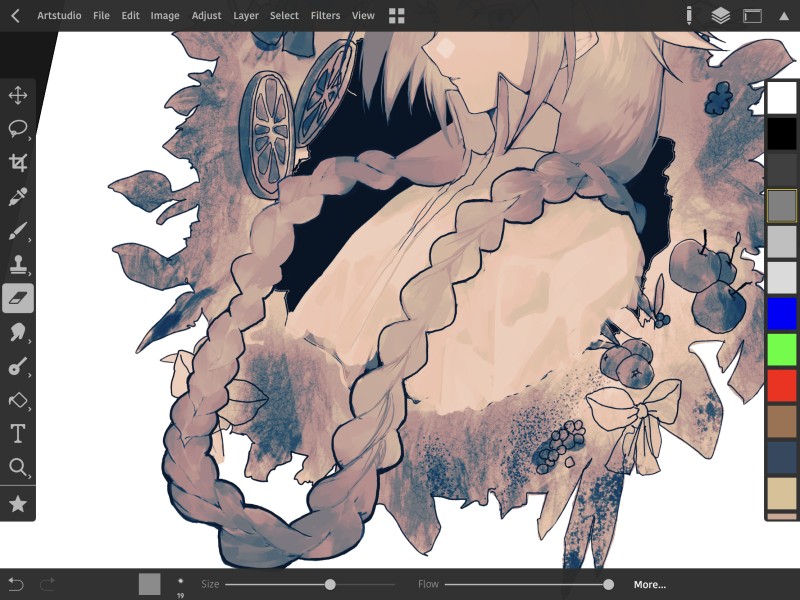Select the Paintbrush tool
This screenshot has height=600, width=800.
[18, 231]
